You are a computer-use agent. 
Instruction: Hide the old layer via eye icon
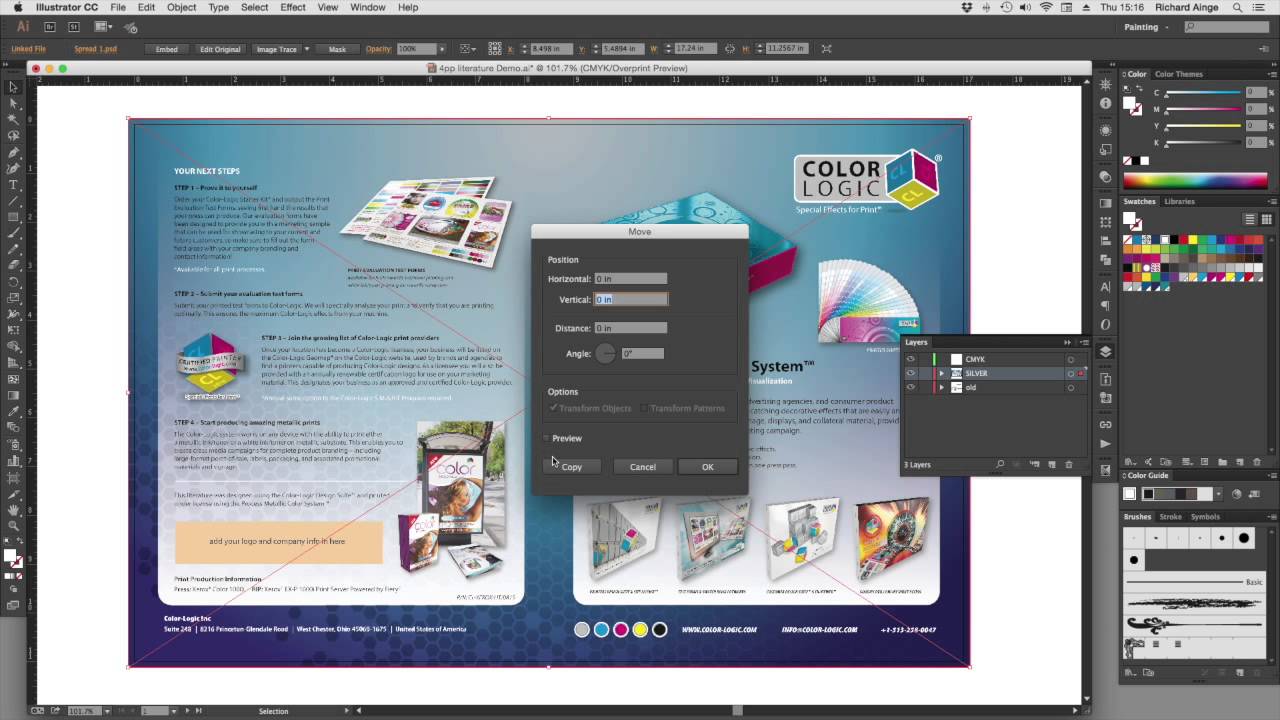pos(910,387)
